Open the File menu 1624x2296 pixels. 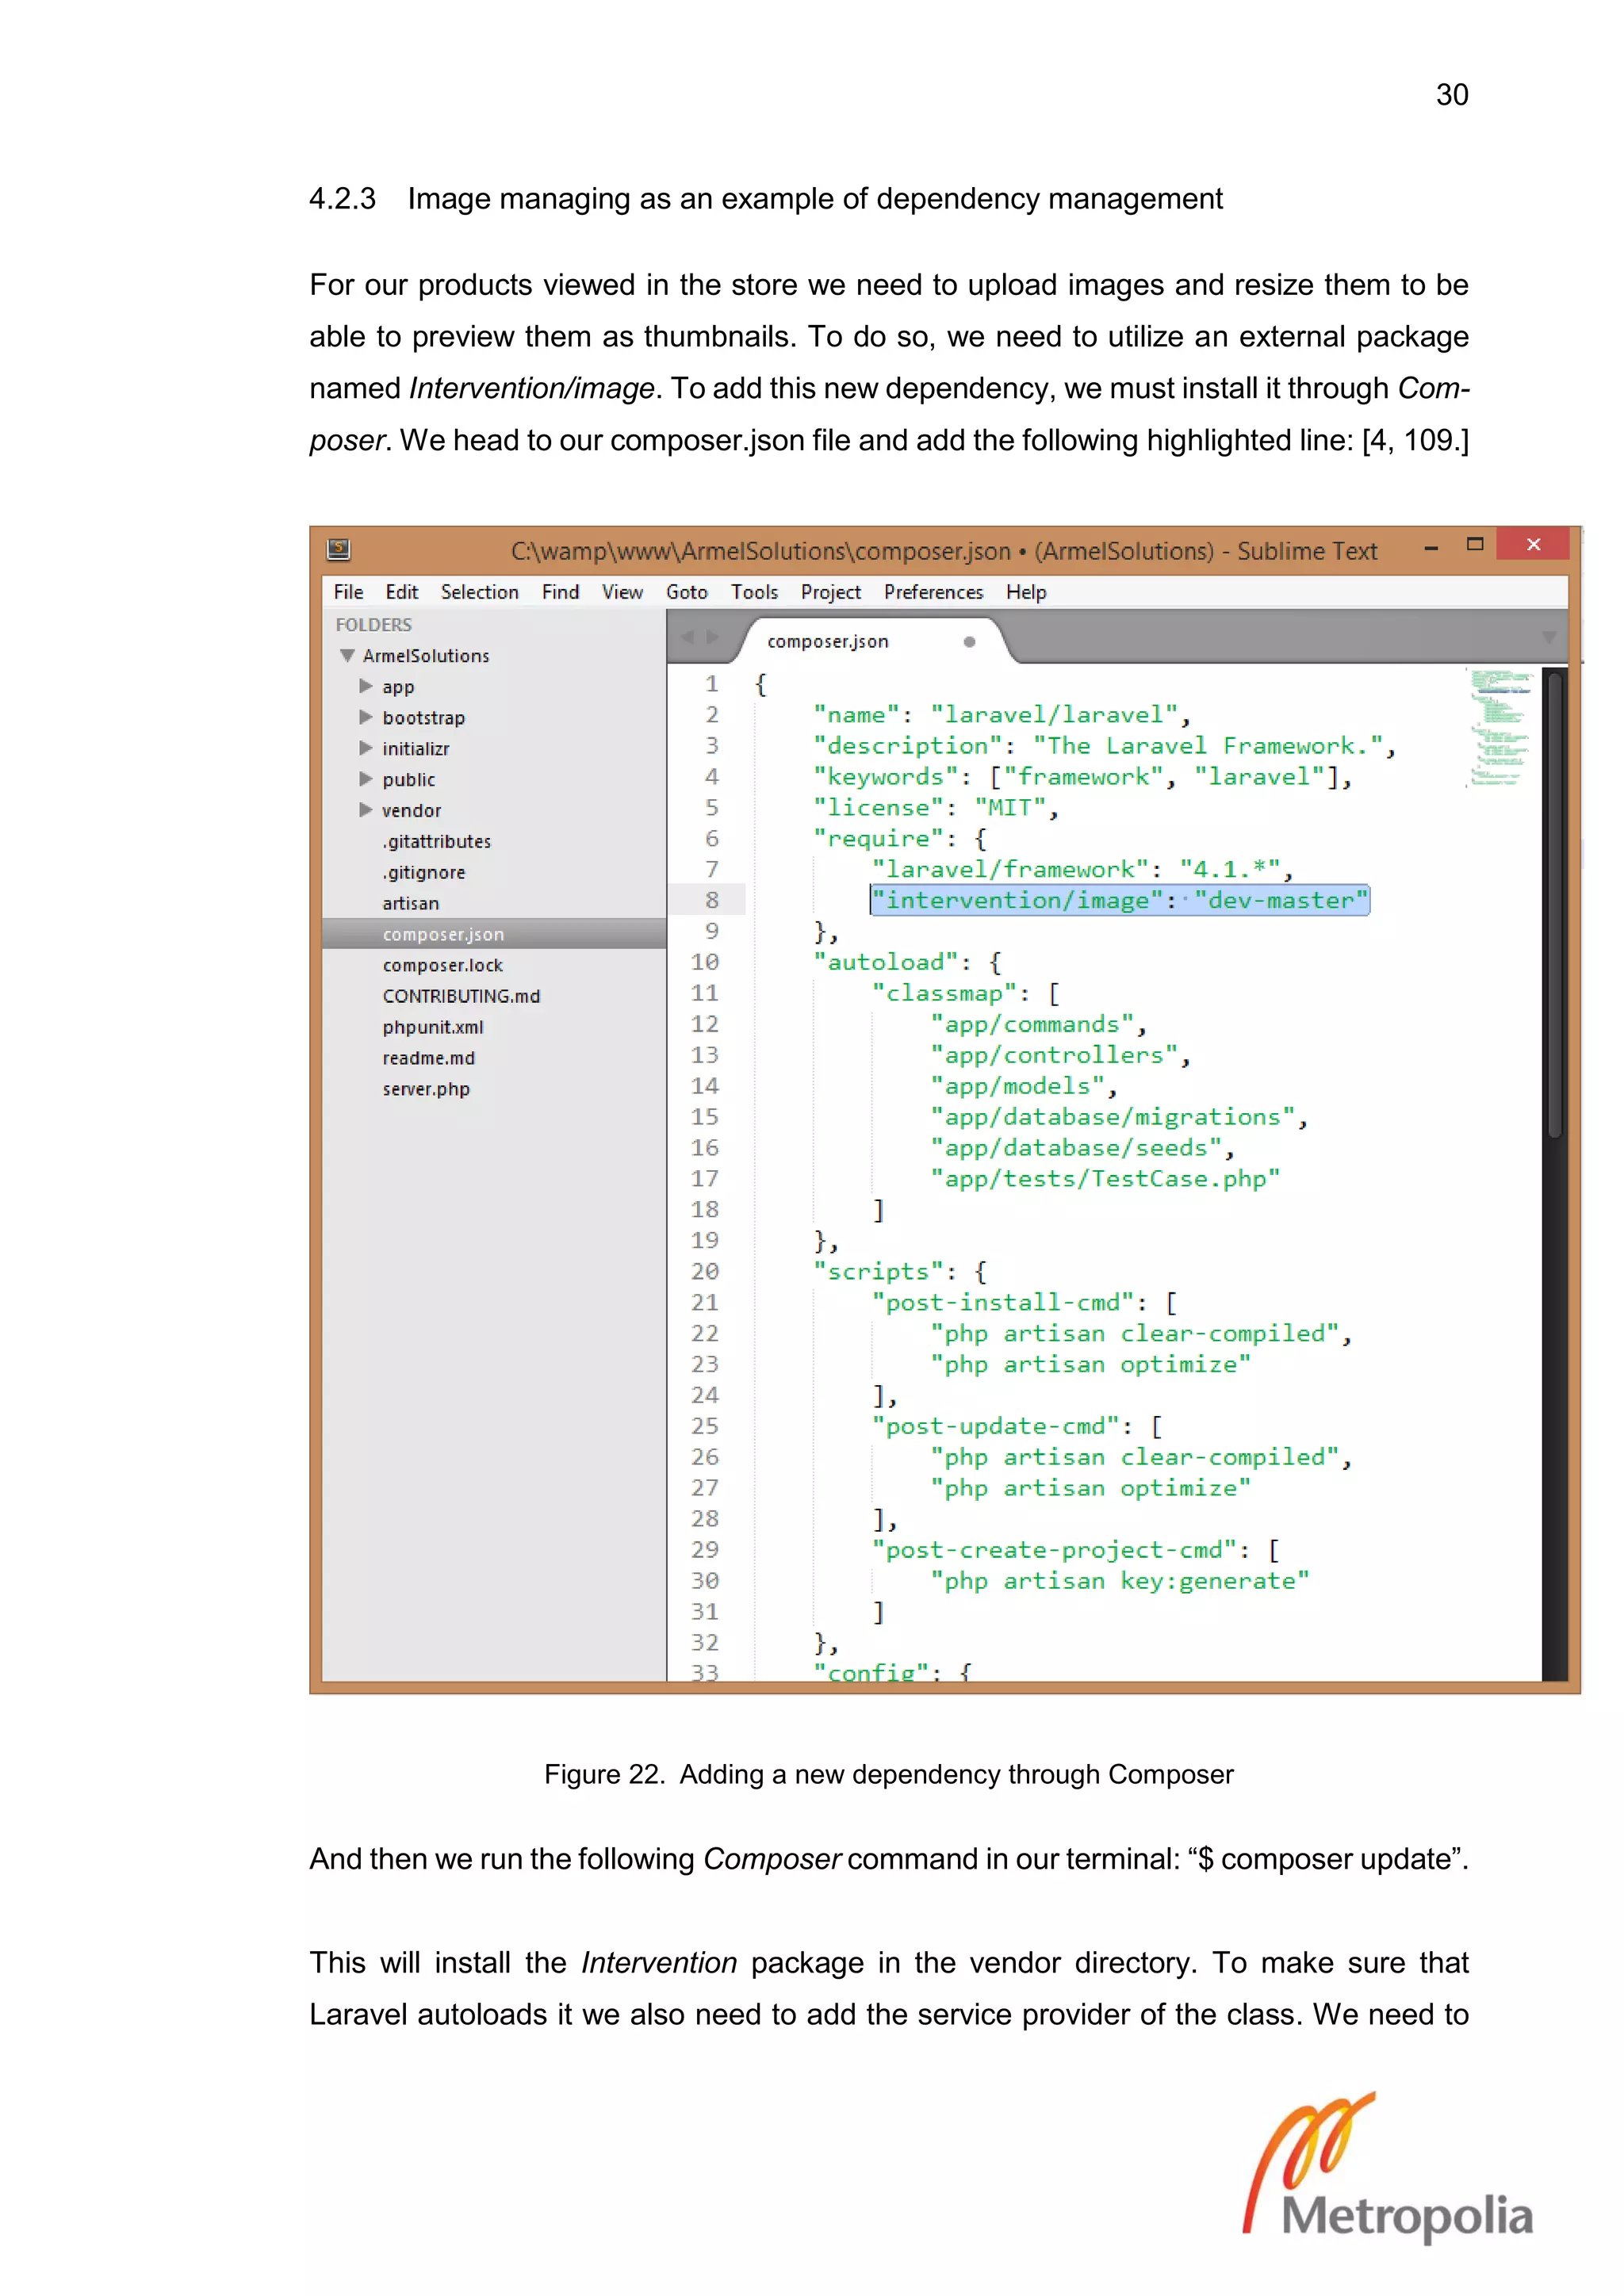[x=348, y=592]
